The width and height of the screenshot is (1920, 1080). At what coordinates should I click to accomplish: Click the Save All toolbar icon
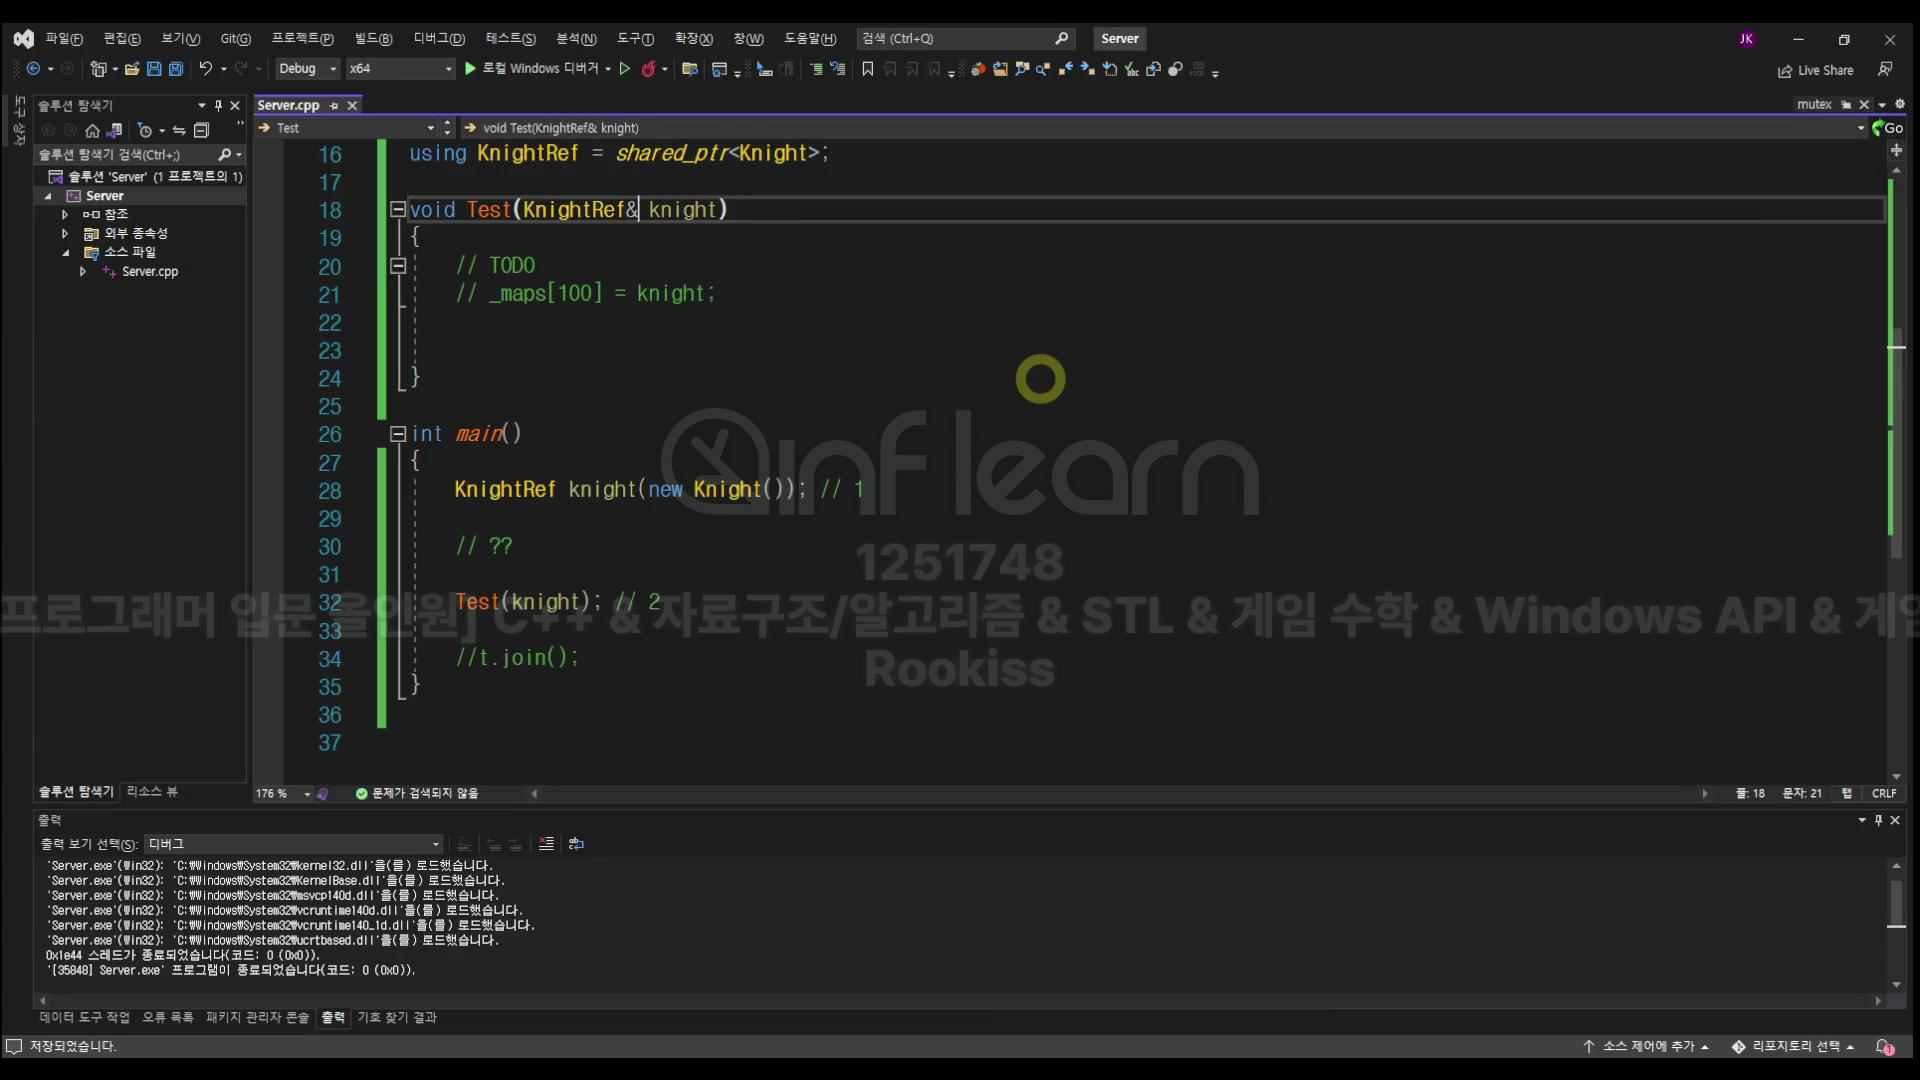coord(176,69)
